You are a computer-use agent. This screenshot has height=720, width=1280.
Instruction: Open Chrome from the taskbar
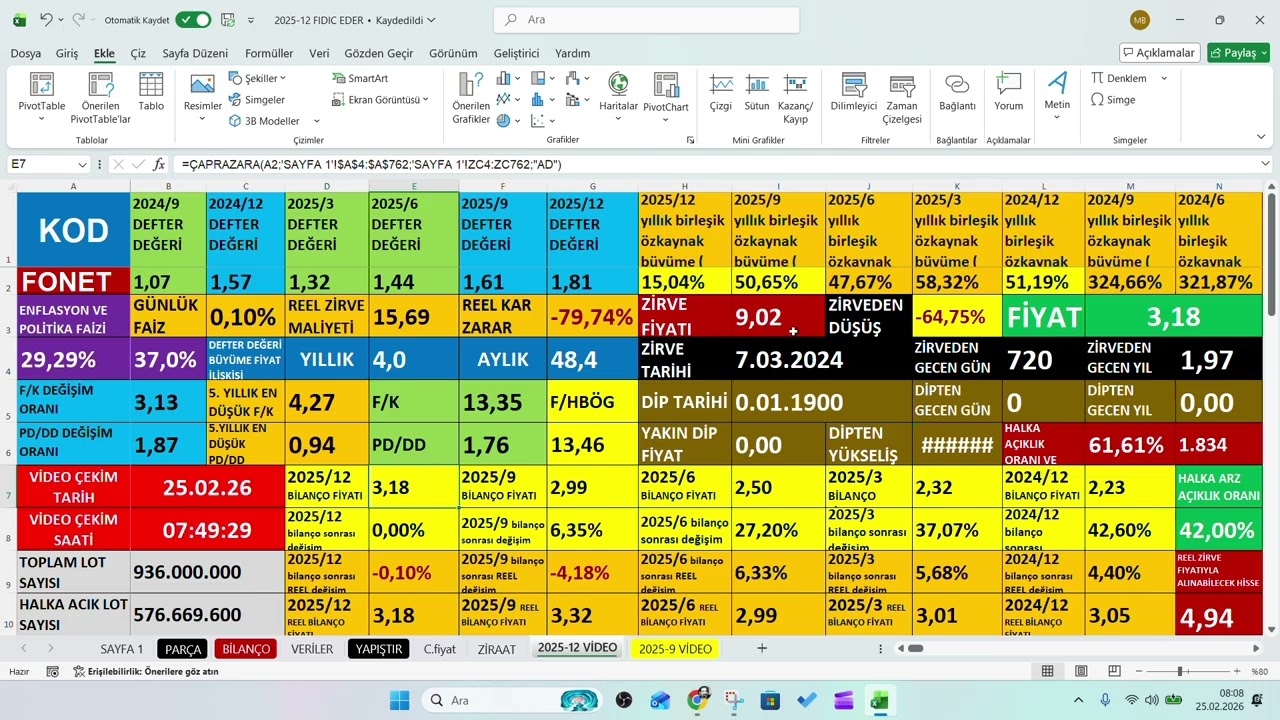tap(698, 700)
